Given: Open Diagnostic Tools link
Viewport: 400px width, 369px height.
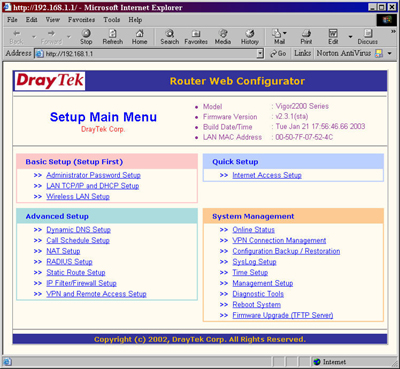Looking at the screenshot, I should (x=258, y=294).
